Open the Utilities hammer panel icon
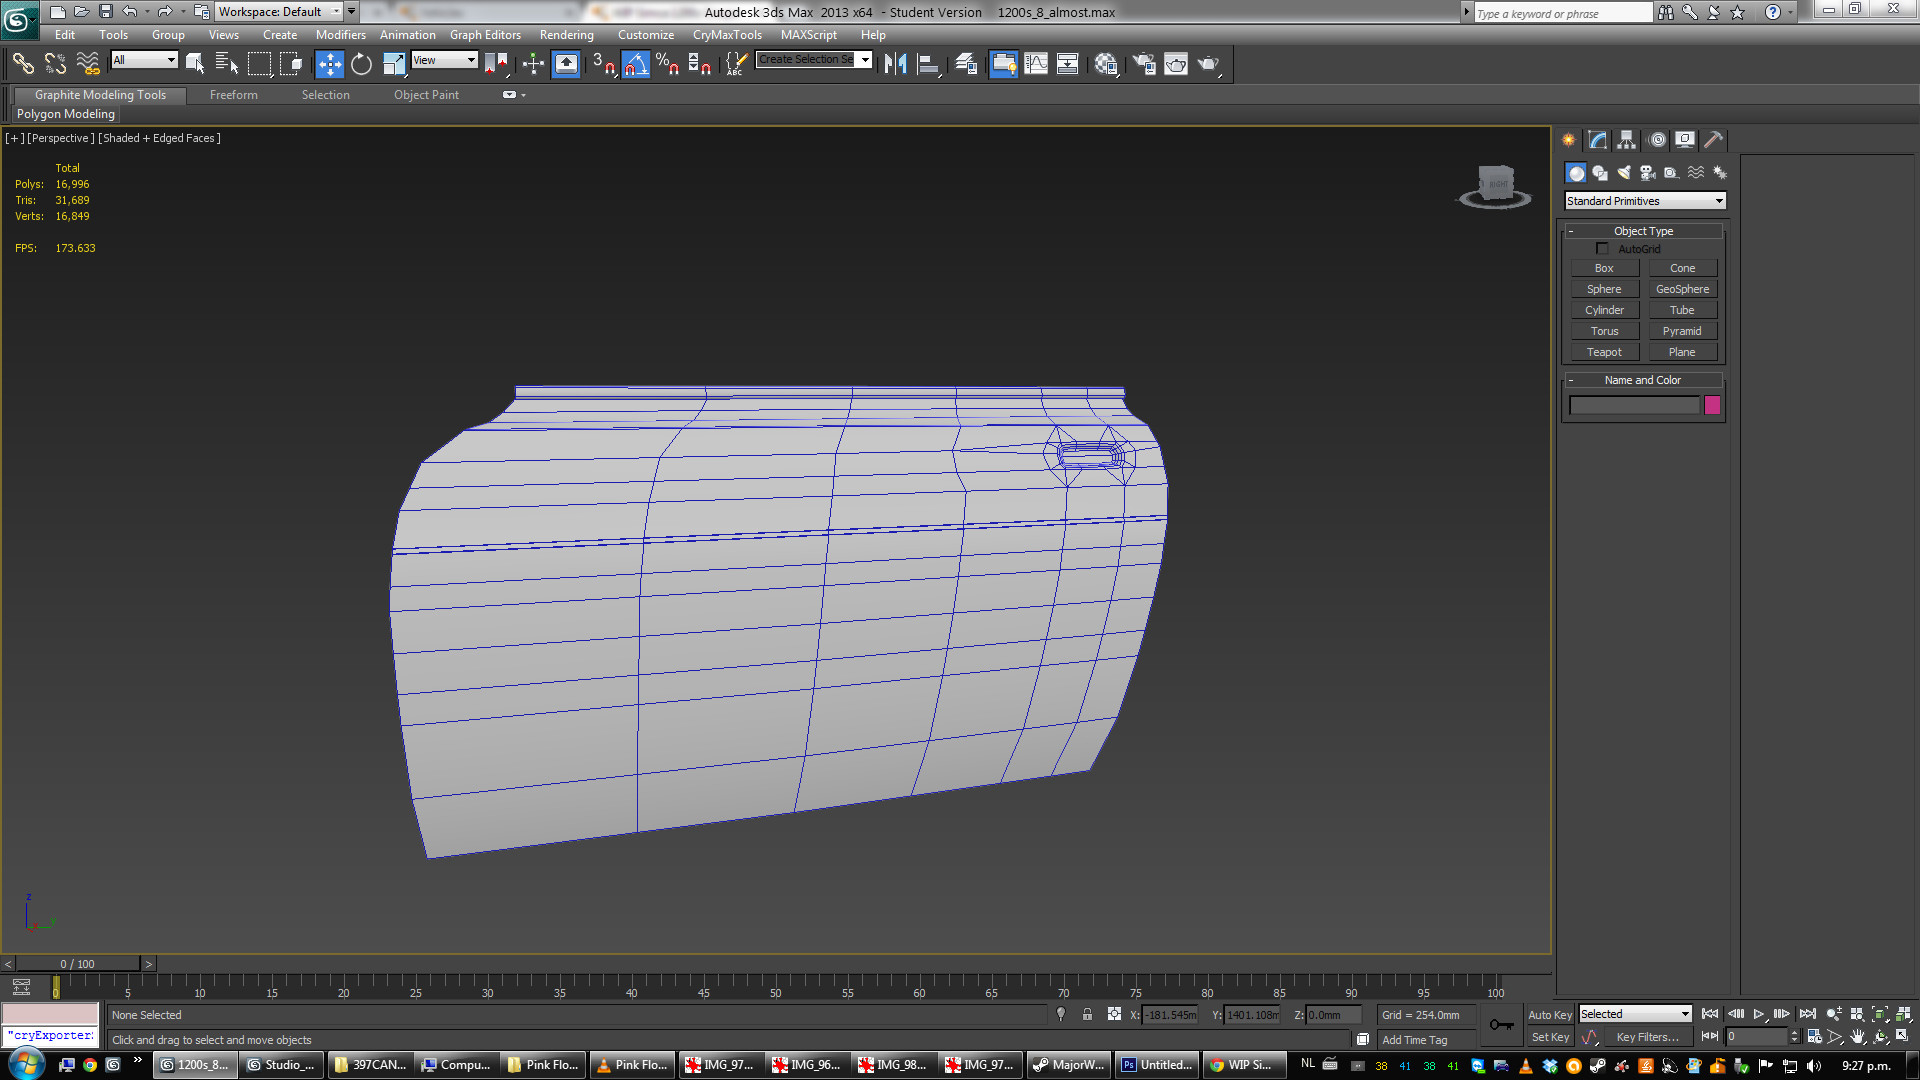 pos(1713,140)
